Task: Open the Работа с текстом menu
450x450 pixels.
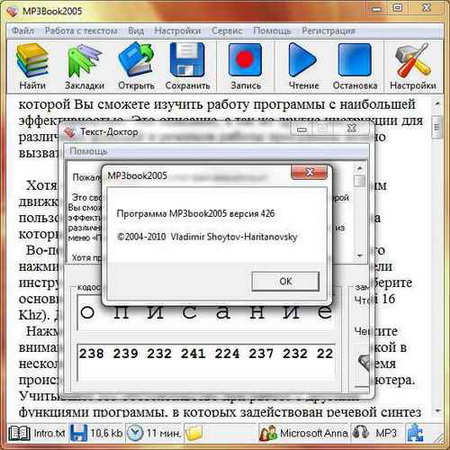Action: point(81,31)
